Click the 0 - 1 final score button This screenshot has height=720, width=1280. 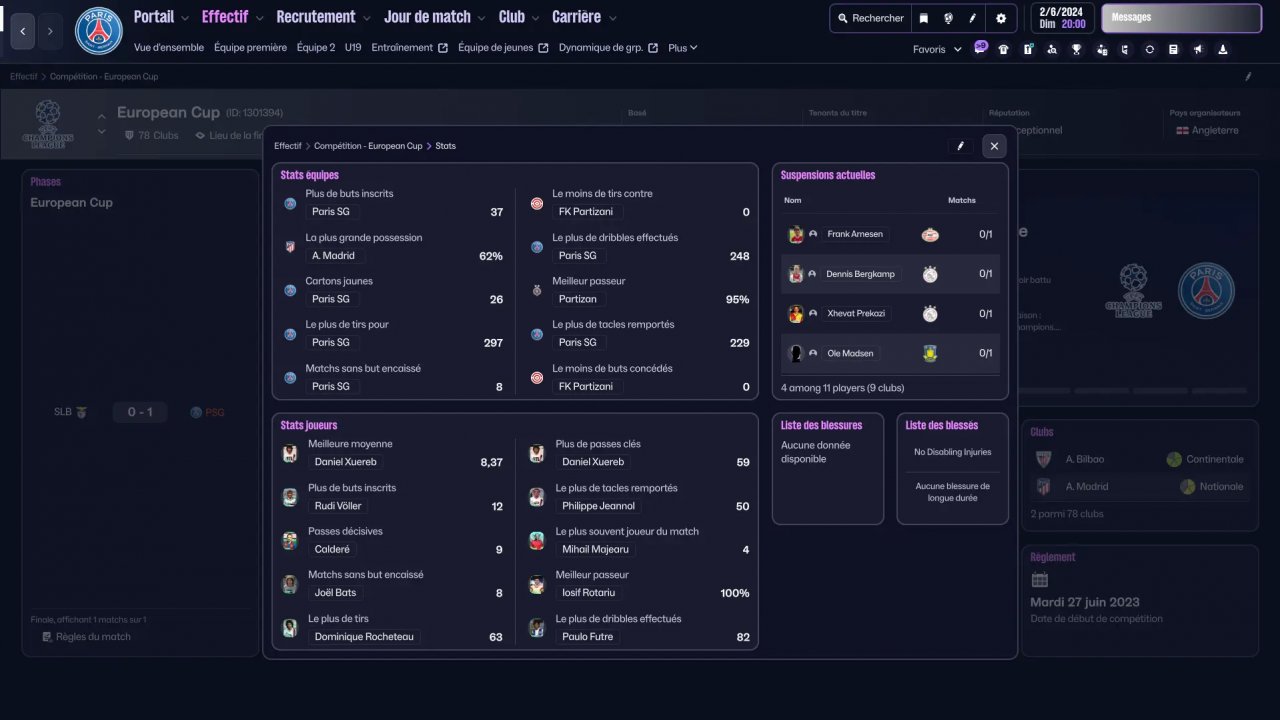139,412
